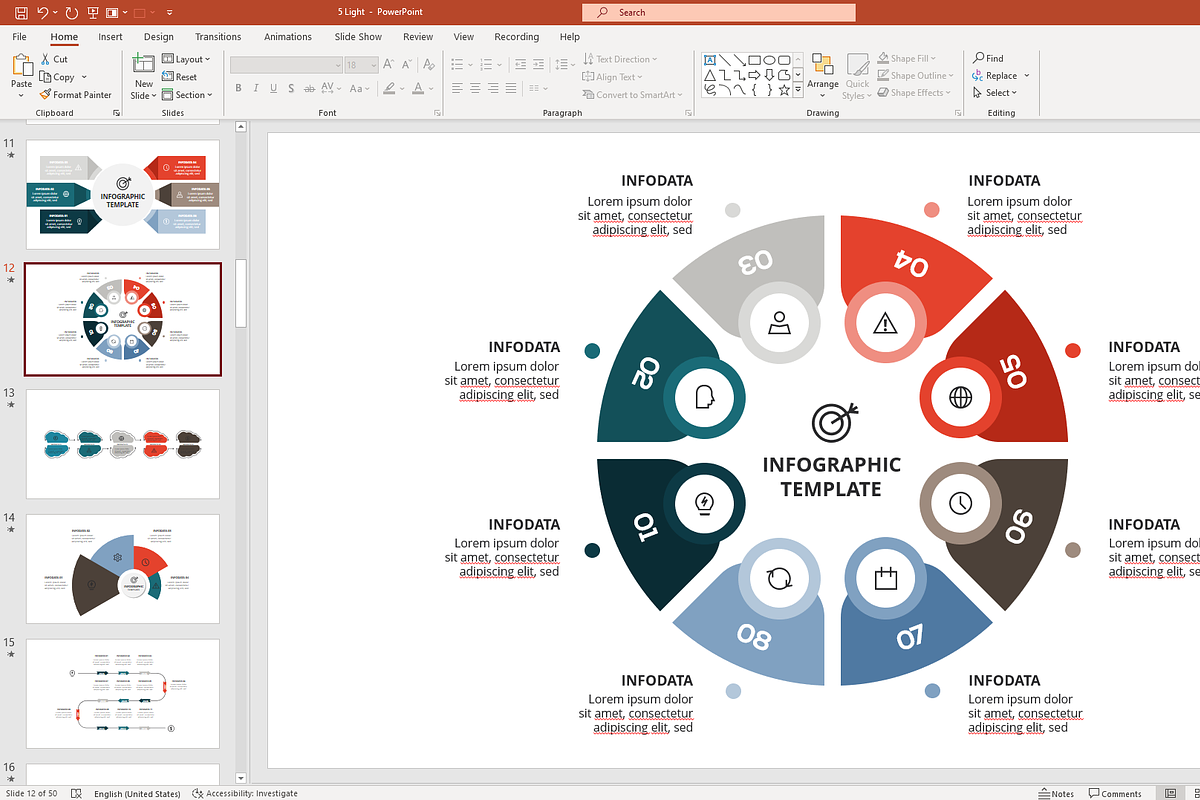Select the lightbulb icon in segment 01
The width and height of the screenshot is (1200, 800).
tap(704, 503)
